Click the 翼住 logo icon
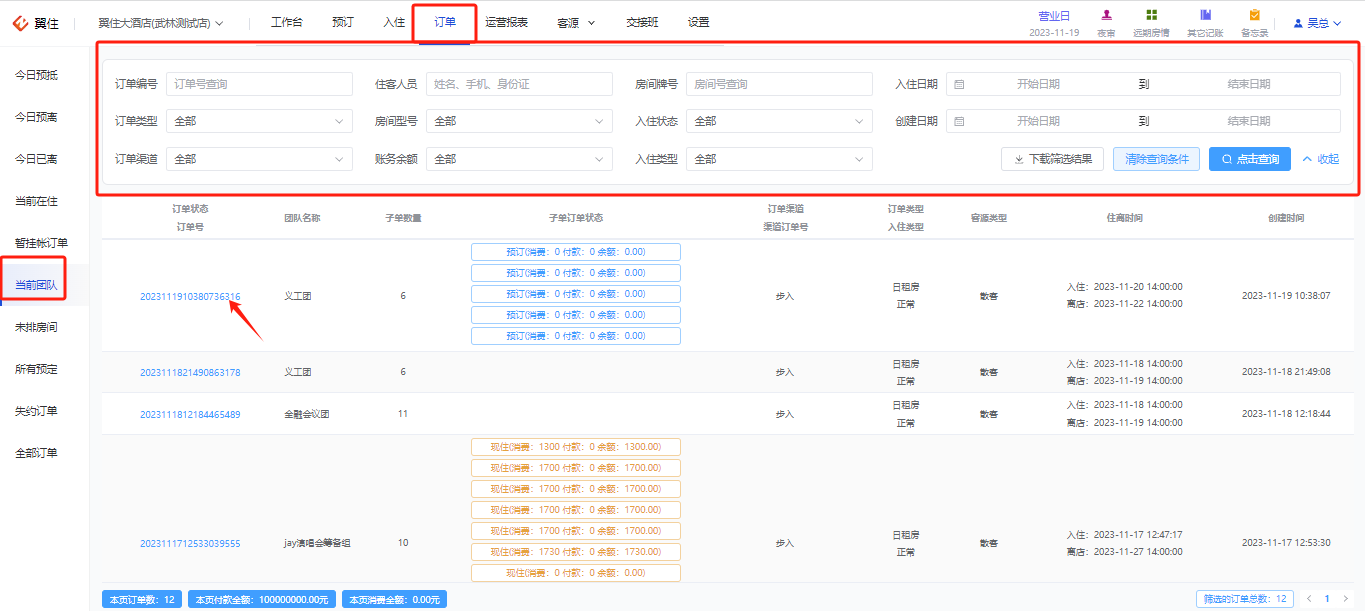Image resolution: width=1365 pixels, height=611 pixels. point(20,22)
